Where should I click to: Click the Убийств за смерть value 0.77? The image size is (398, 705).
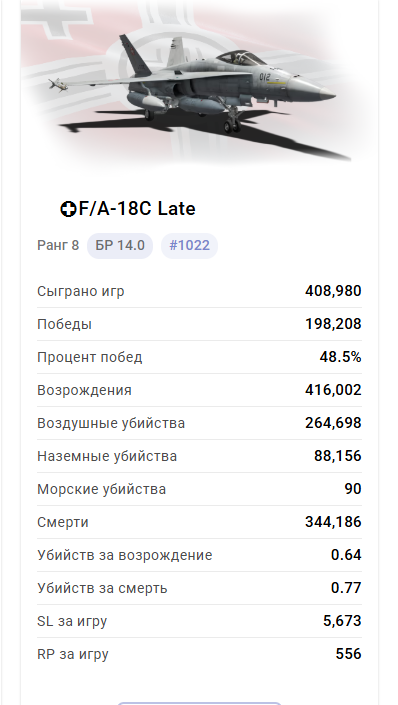(346, 588)
